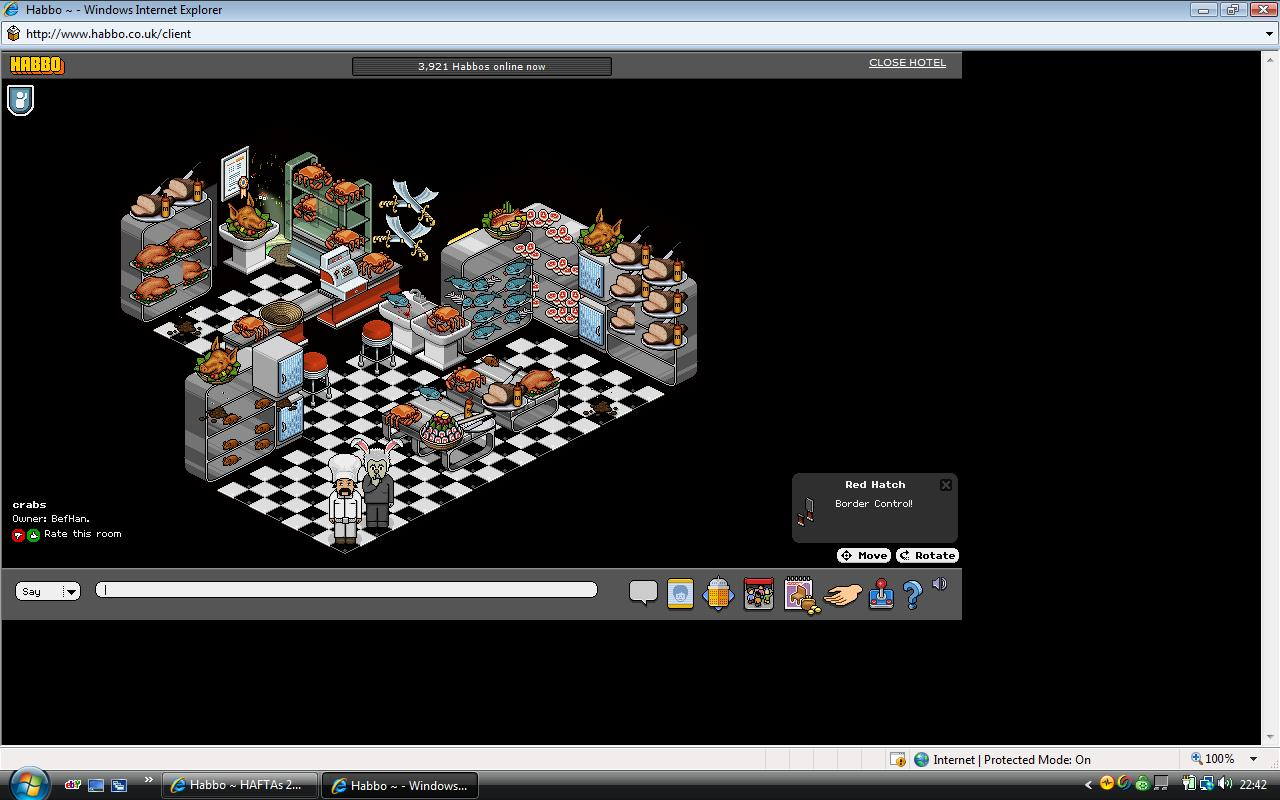1280x800 pixels.
Task: Open my Habbo profile card icon
Action: [x=680, y=594]
